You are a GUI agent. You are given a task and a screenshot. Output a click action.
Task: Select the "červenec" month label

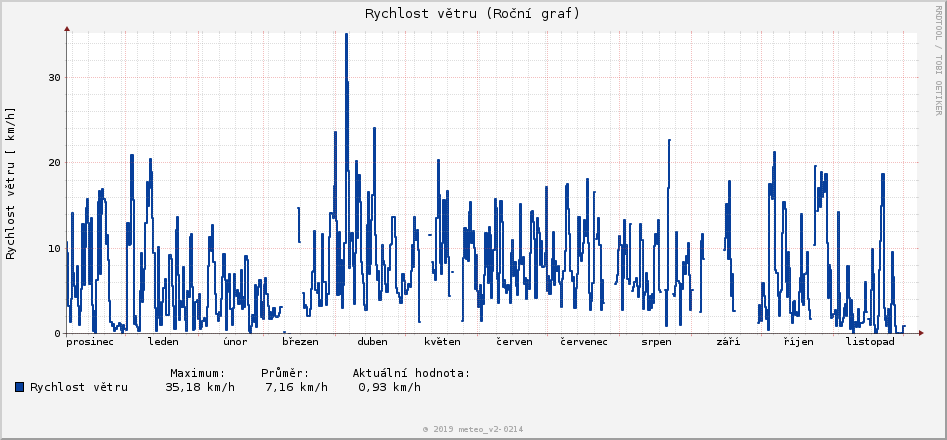tap(584, 342)
